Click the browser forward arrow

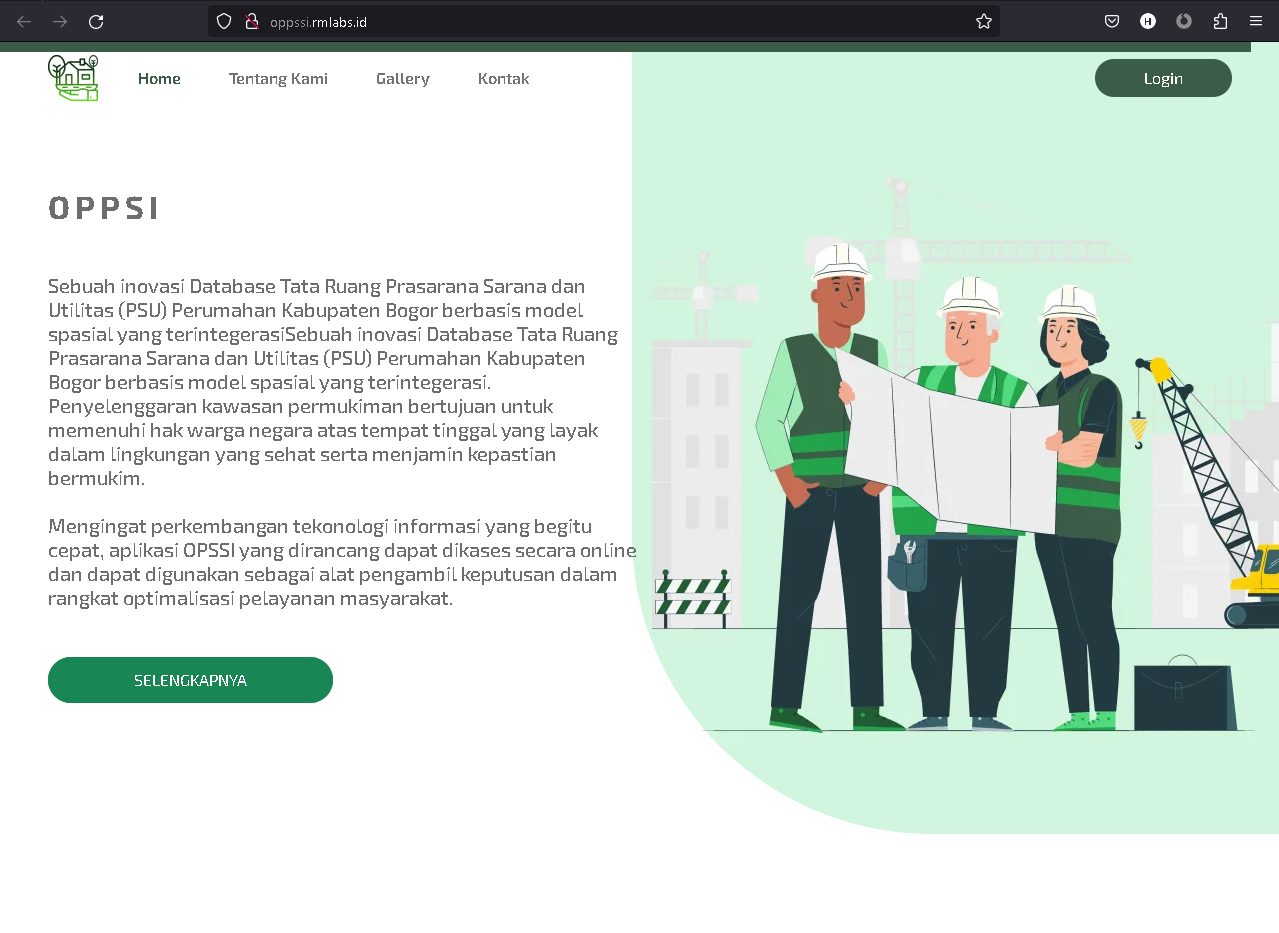(60, 21)
